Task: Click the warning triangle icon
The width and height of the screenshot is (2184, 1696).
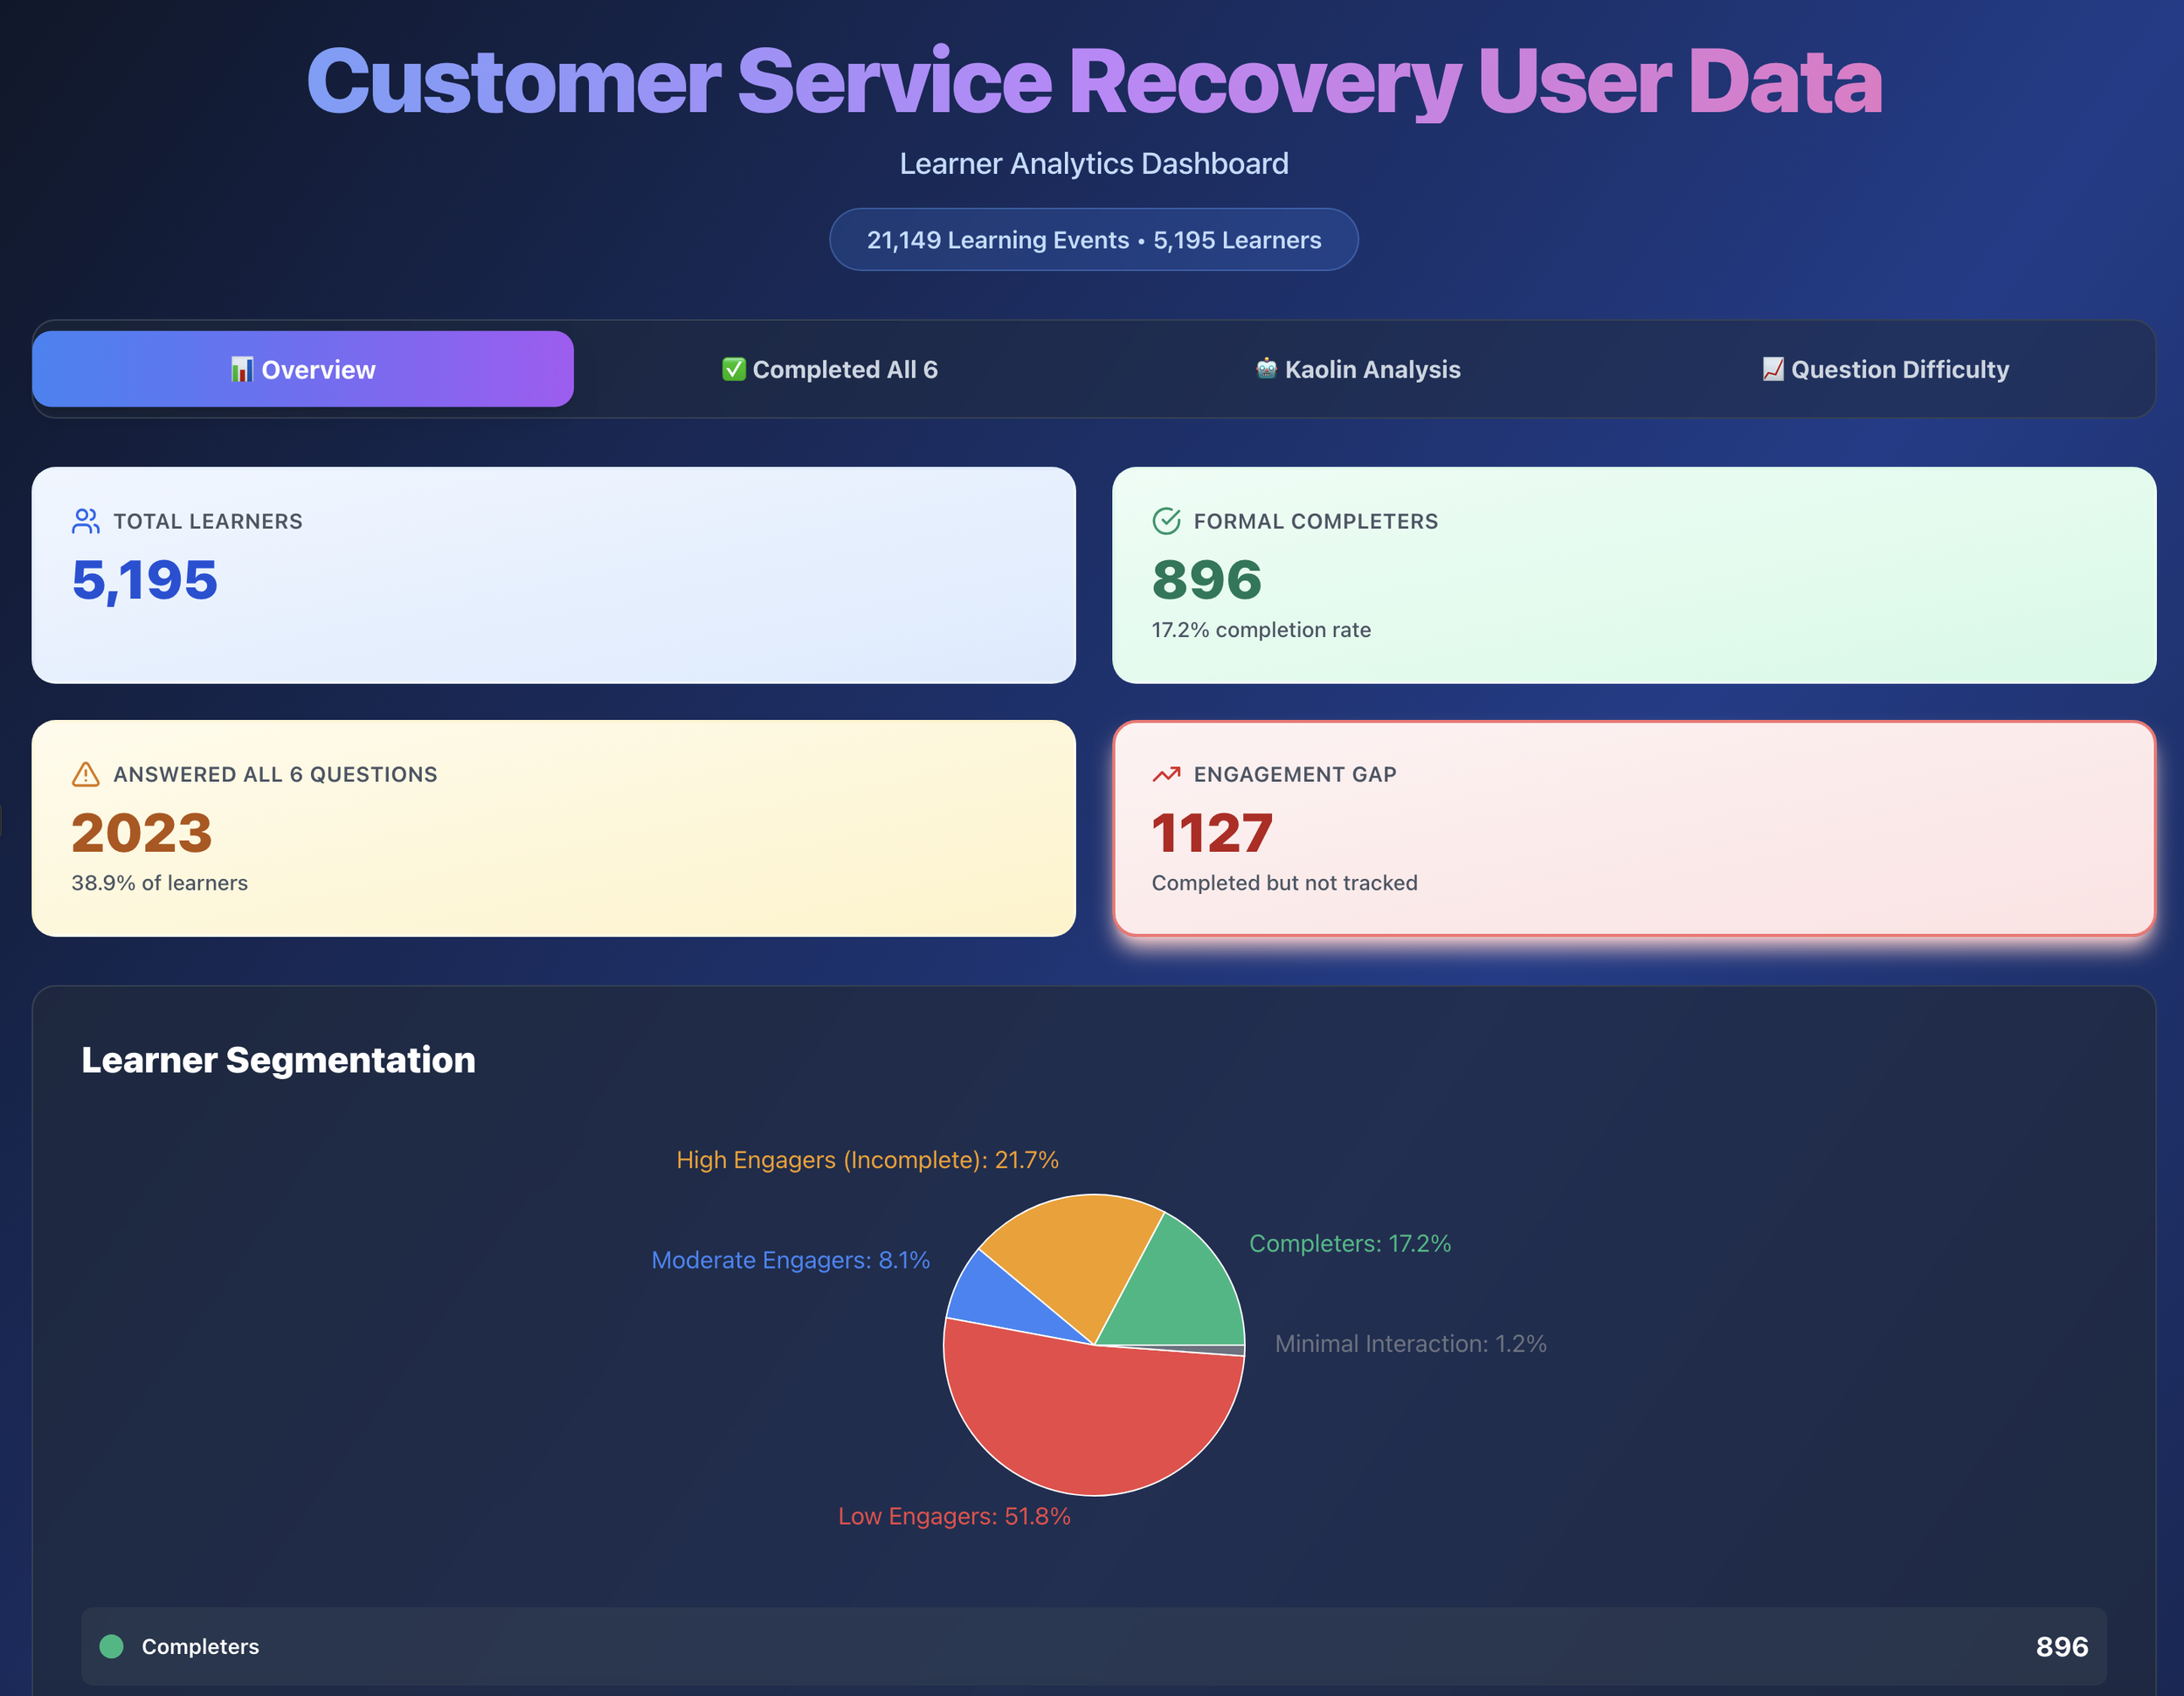Action: coord(86,774)
